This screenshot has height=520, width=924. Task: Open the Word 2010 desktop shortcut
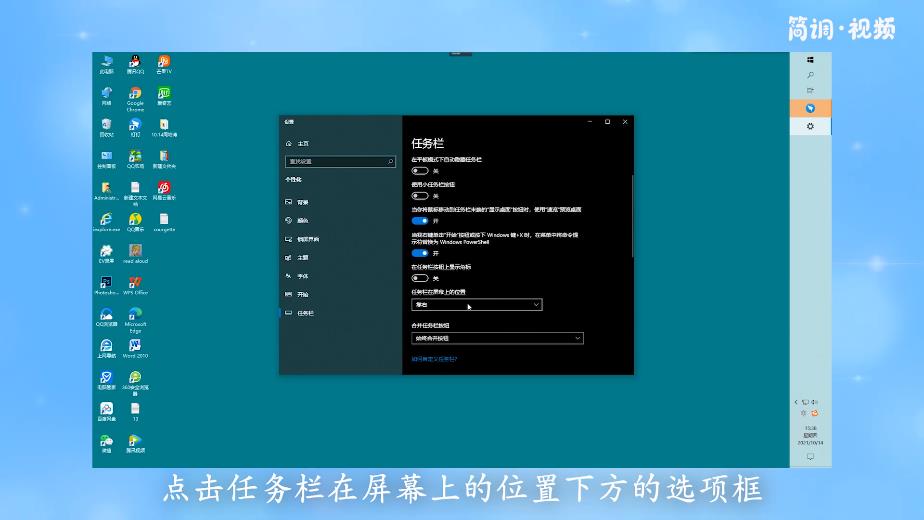pyautogui.click(x=135, y=347)
